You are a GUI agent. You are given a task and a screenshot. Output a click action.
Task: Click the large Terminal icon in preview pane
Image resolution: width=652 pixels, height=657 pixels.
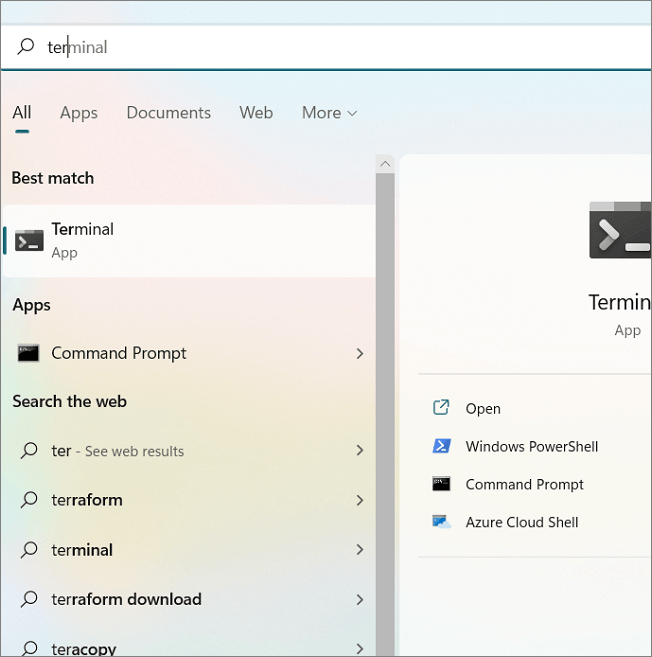tap(620, 230)
